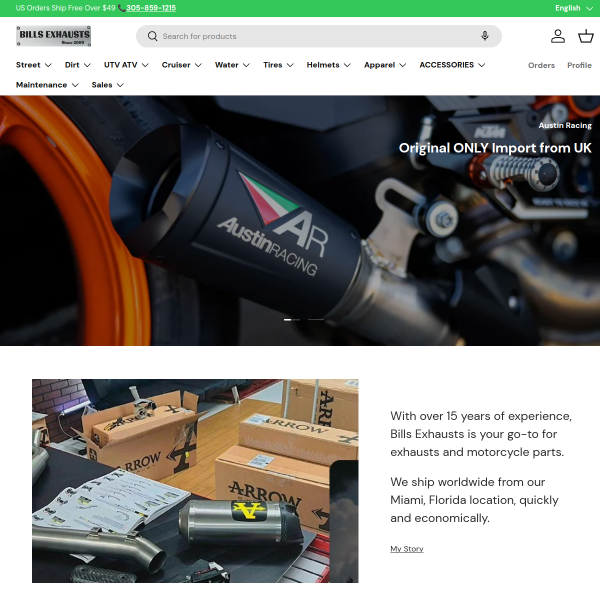Click 'With over 15 years of experience' paragraph
The width and height of the screenshot is (600, 600).
481,434
